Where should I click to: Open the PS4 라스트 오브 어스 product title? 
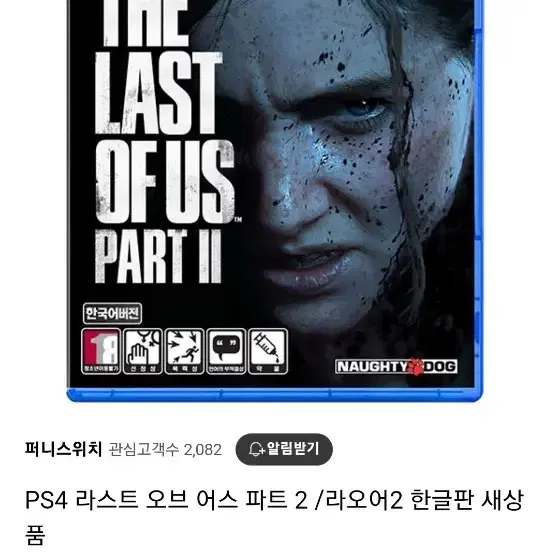(x=274, y=517)
